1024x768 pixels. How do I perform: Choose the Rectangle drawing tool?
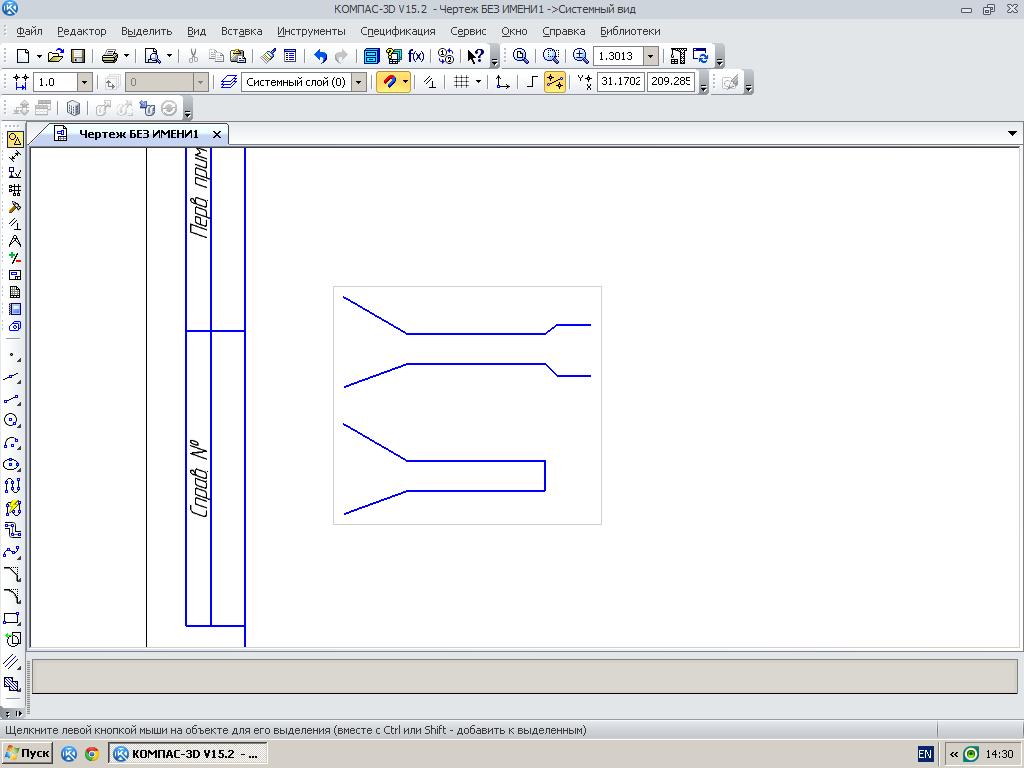[12, 619]
